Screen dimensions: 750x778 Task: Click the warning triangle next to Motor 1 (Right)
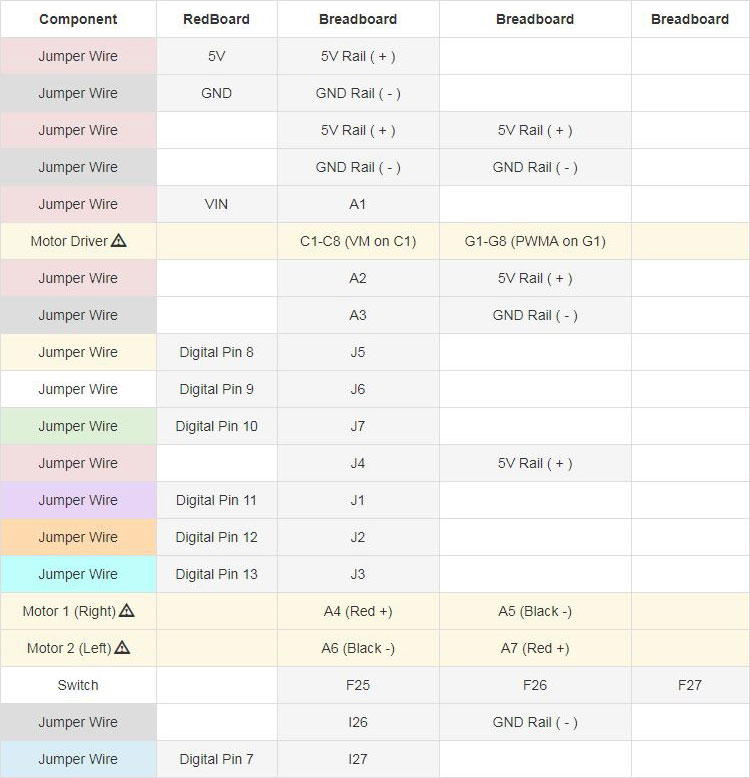(127, 610)
